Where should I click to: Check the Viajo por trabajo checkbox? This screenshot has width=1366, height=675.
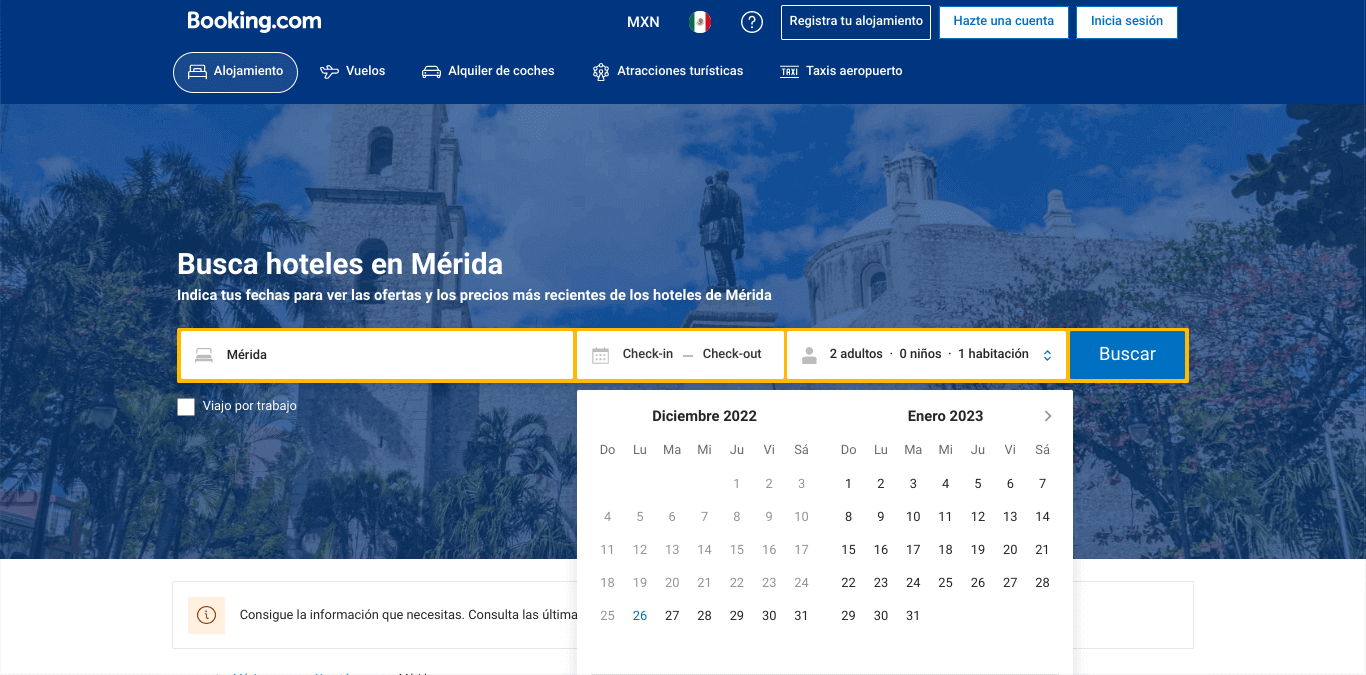coord(185,406)
